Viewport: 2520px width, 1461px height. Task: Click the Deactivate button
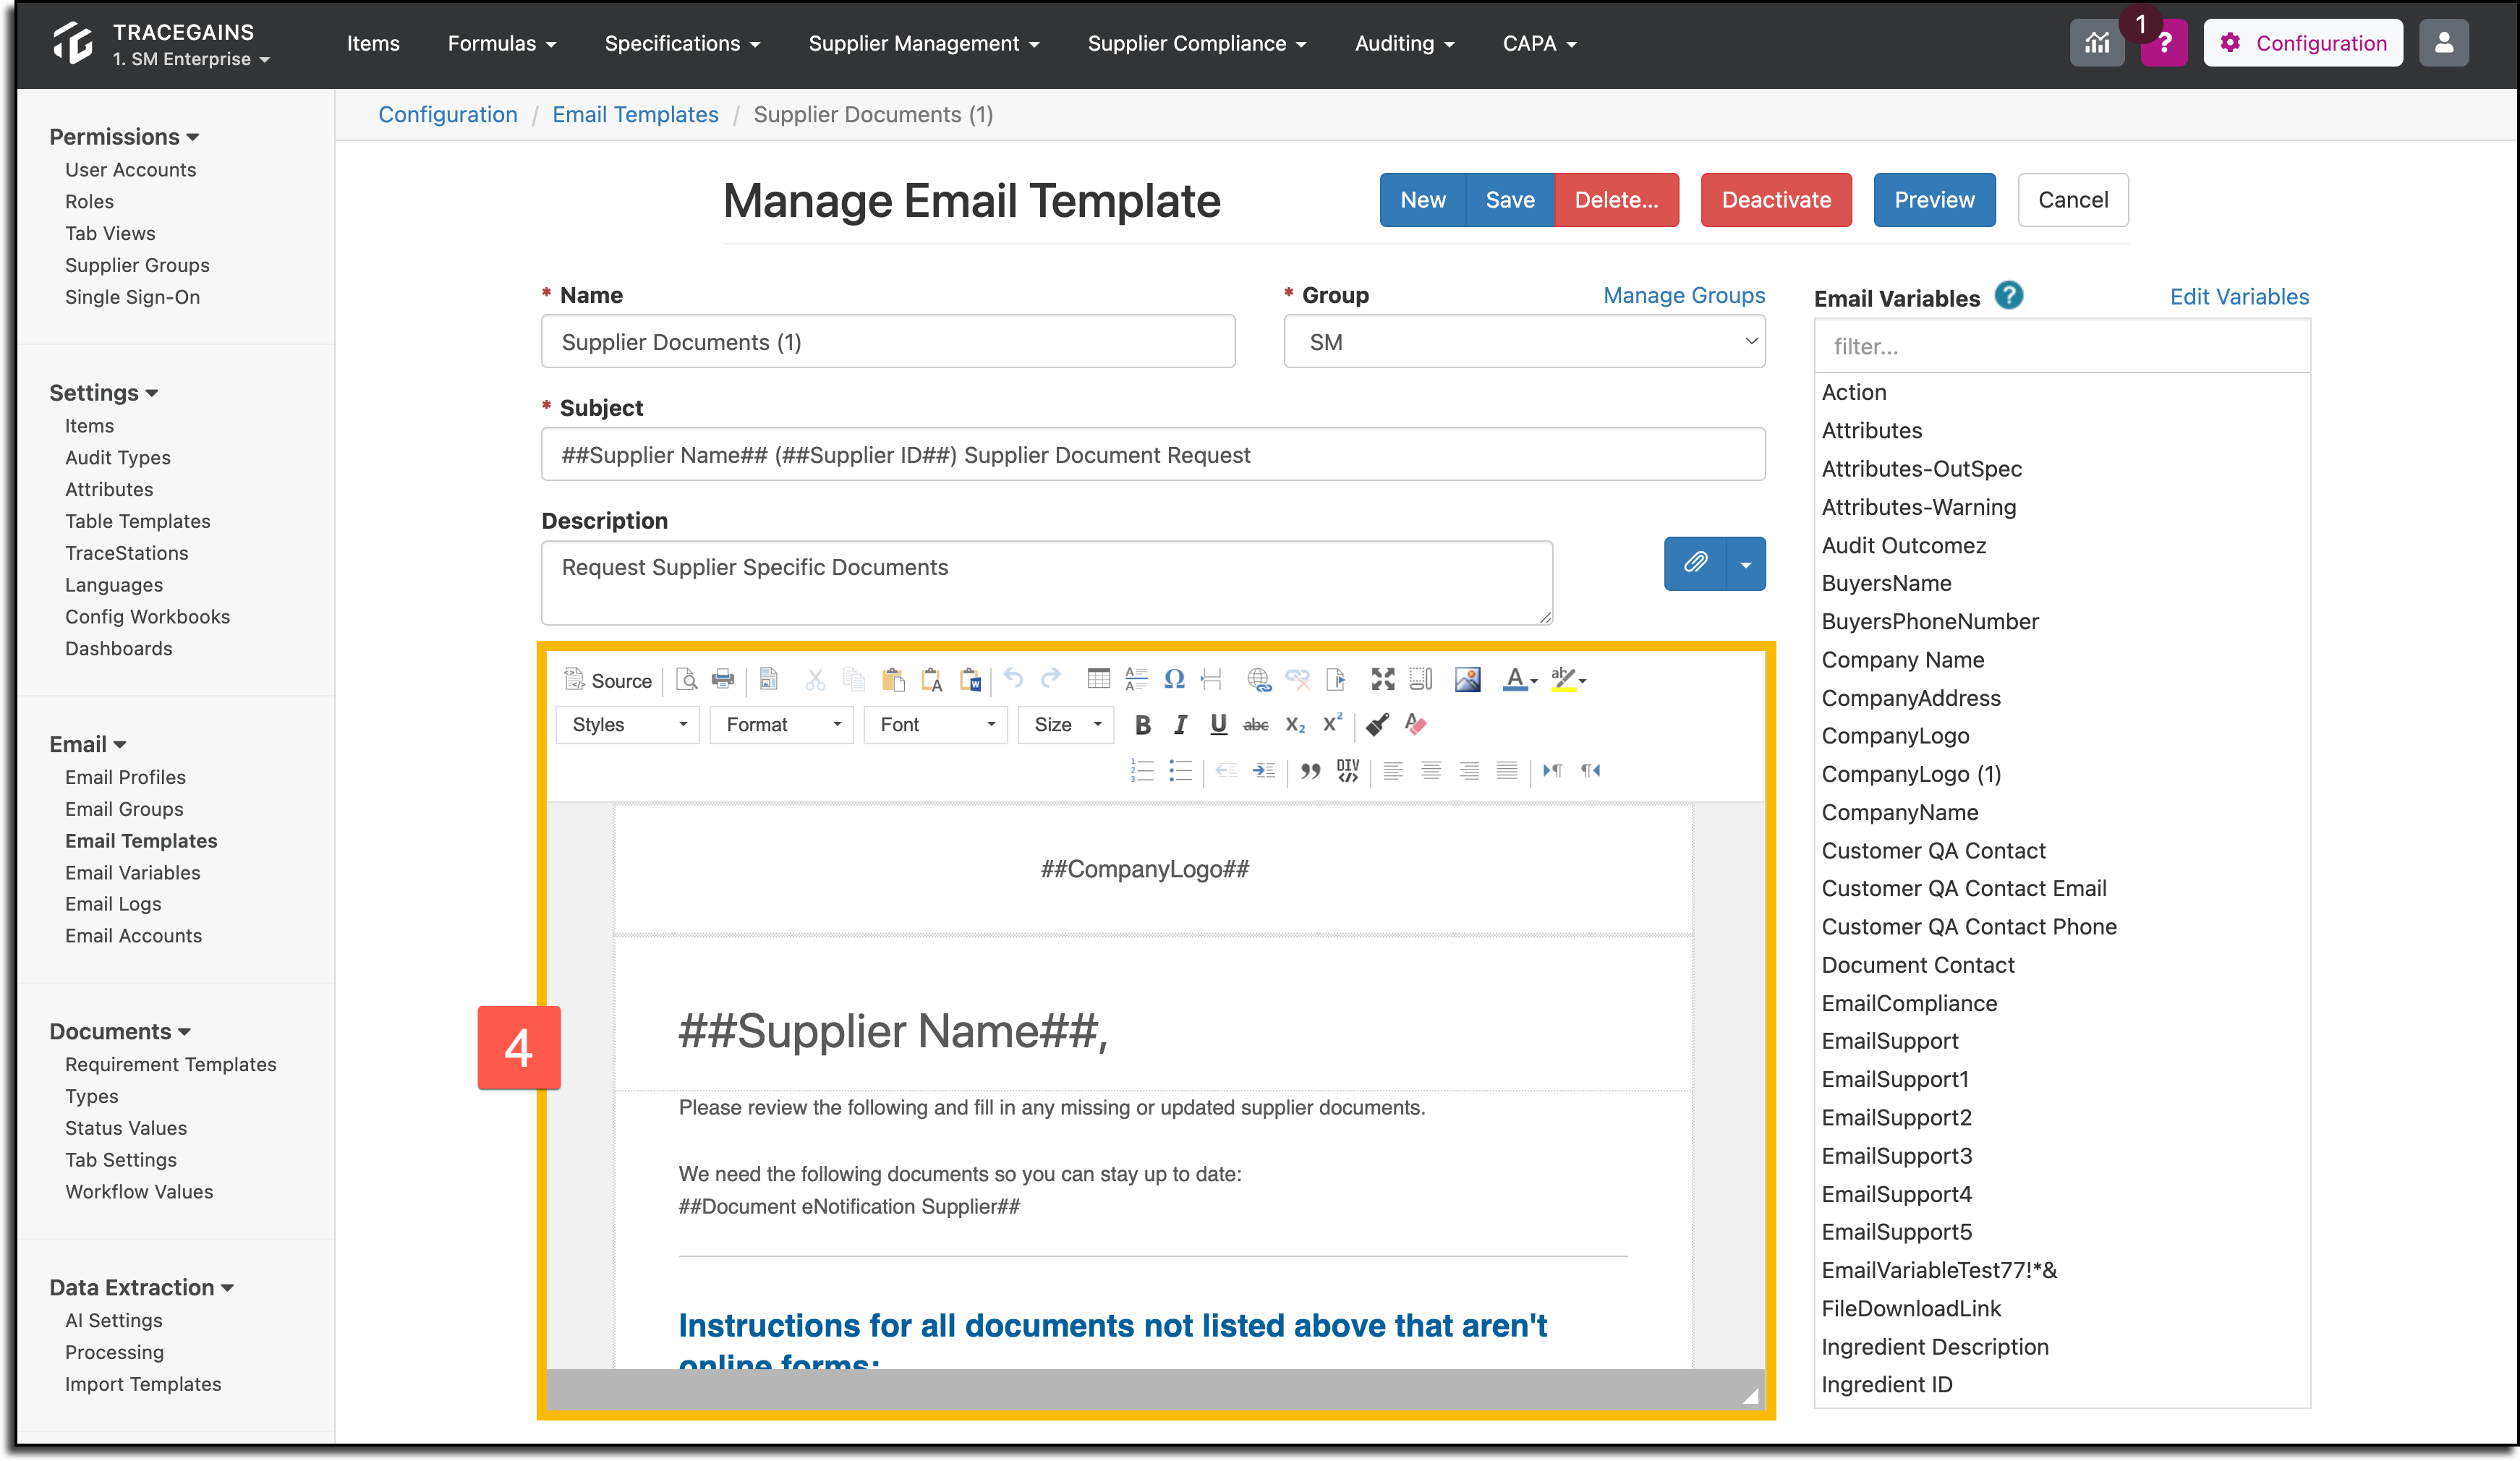click(1776, 200)
